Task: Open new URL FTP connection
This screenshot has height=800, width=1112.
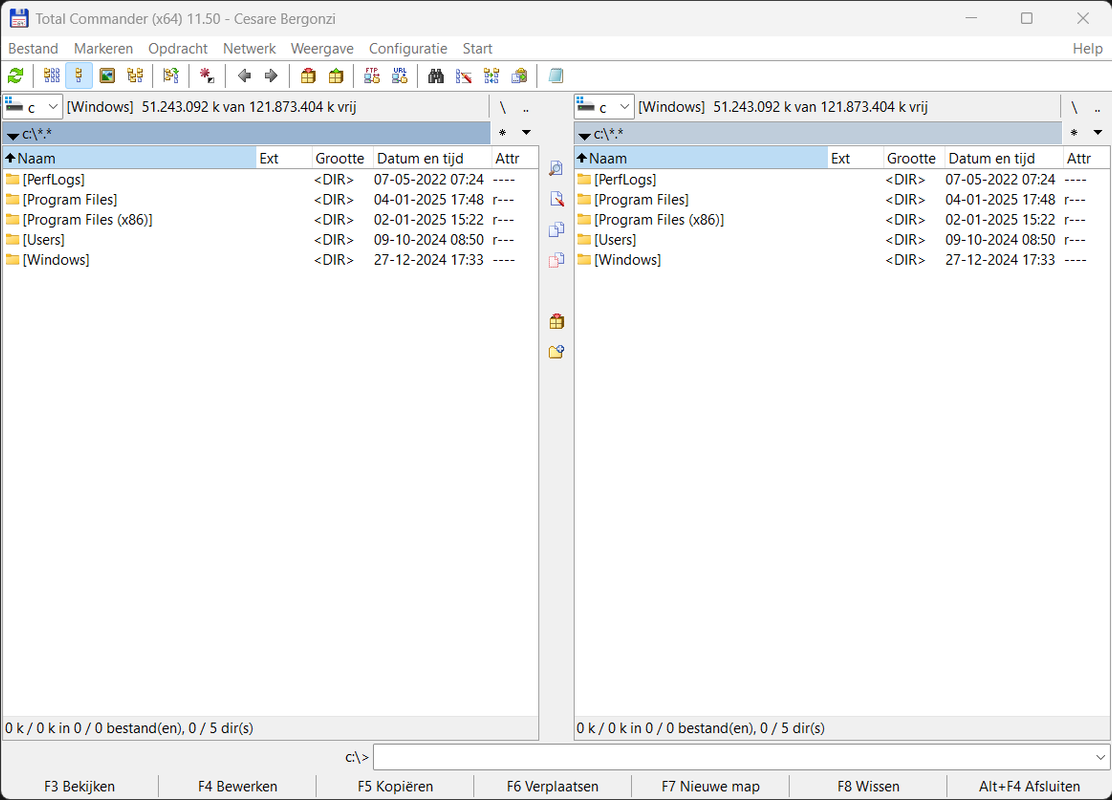Action: pos(400,76)
